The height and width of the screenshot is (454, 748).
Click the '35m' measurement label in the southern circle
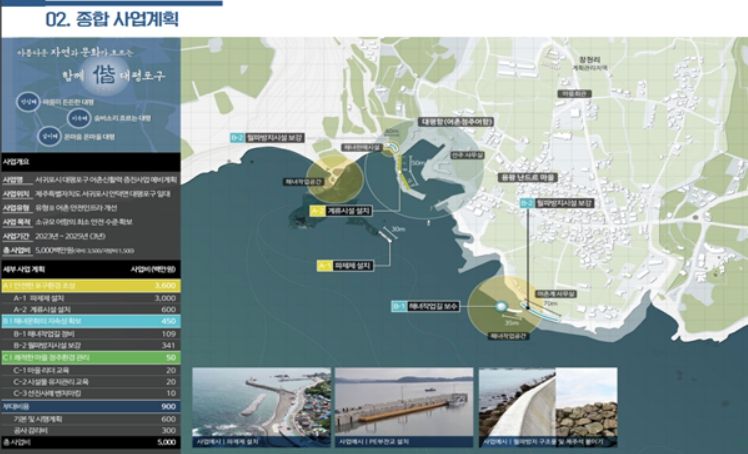[511, 323]
